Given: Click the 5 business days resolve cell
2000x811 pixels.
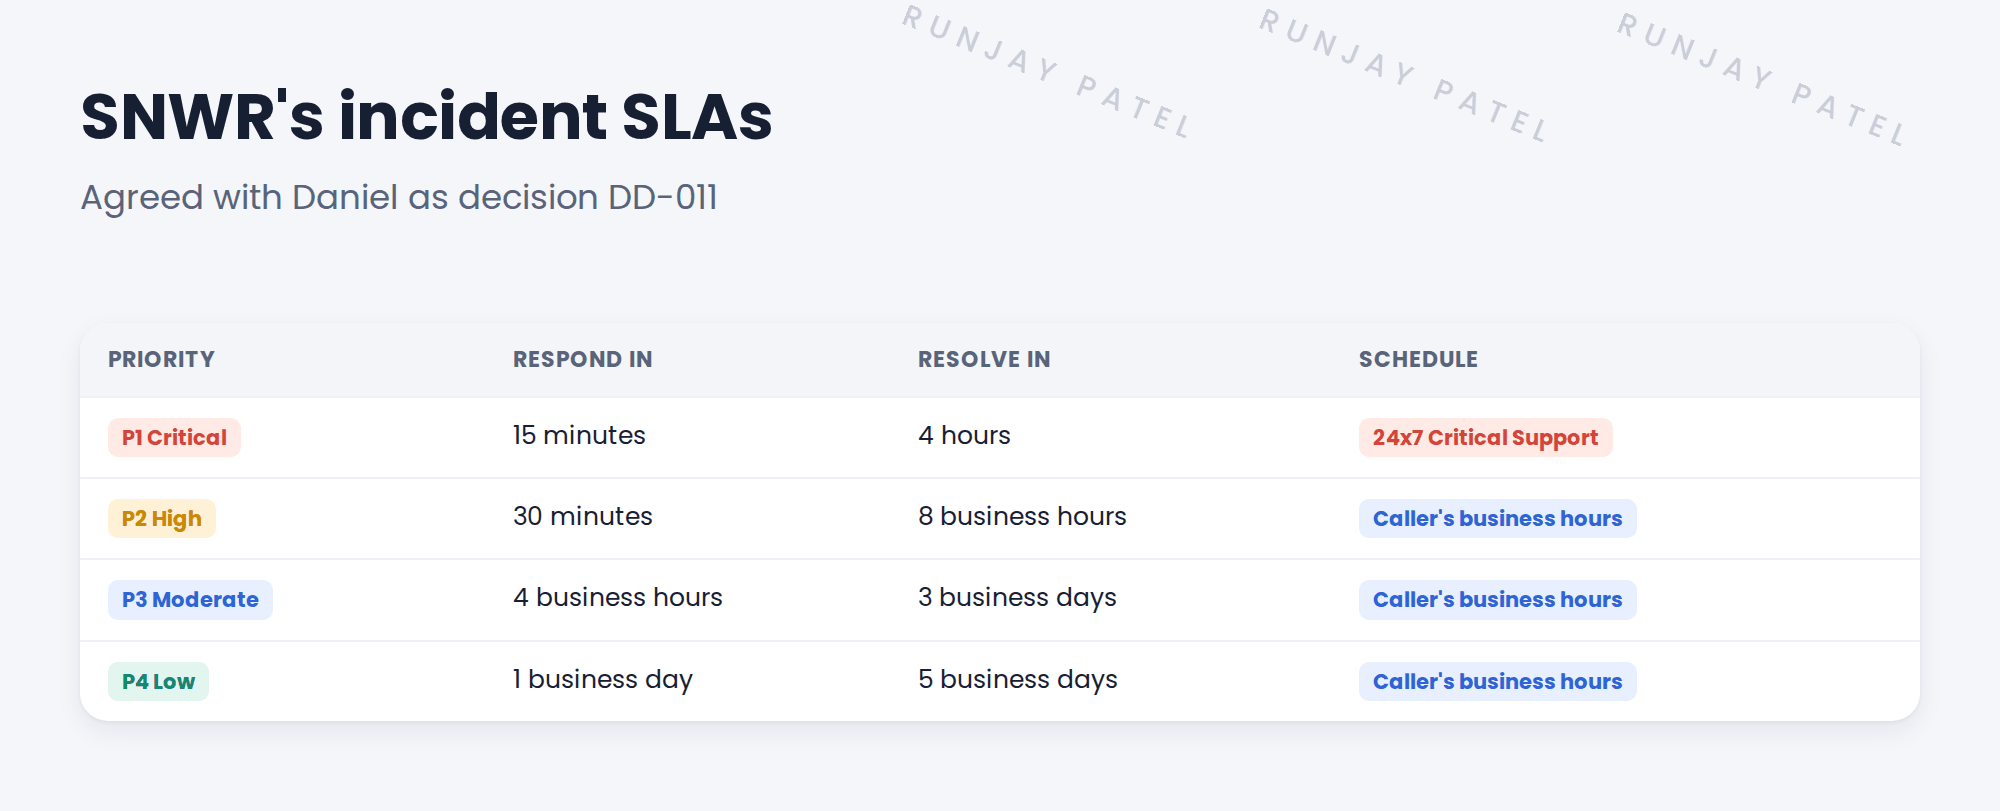Looking at the screenshot, I should [x=1018, y=679].
